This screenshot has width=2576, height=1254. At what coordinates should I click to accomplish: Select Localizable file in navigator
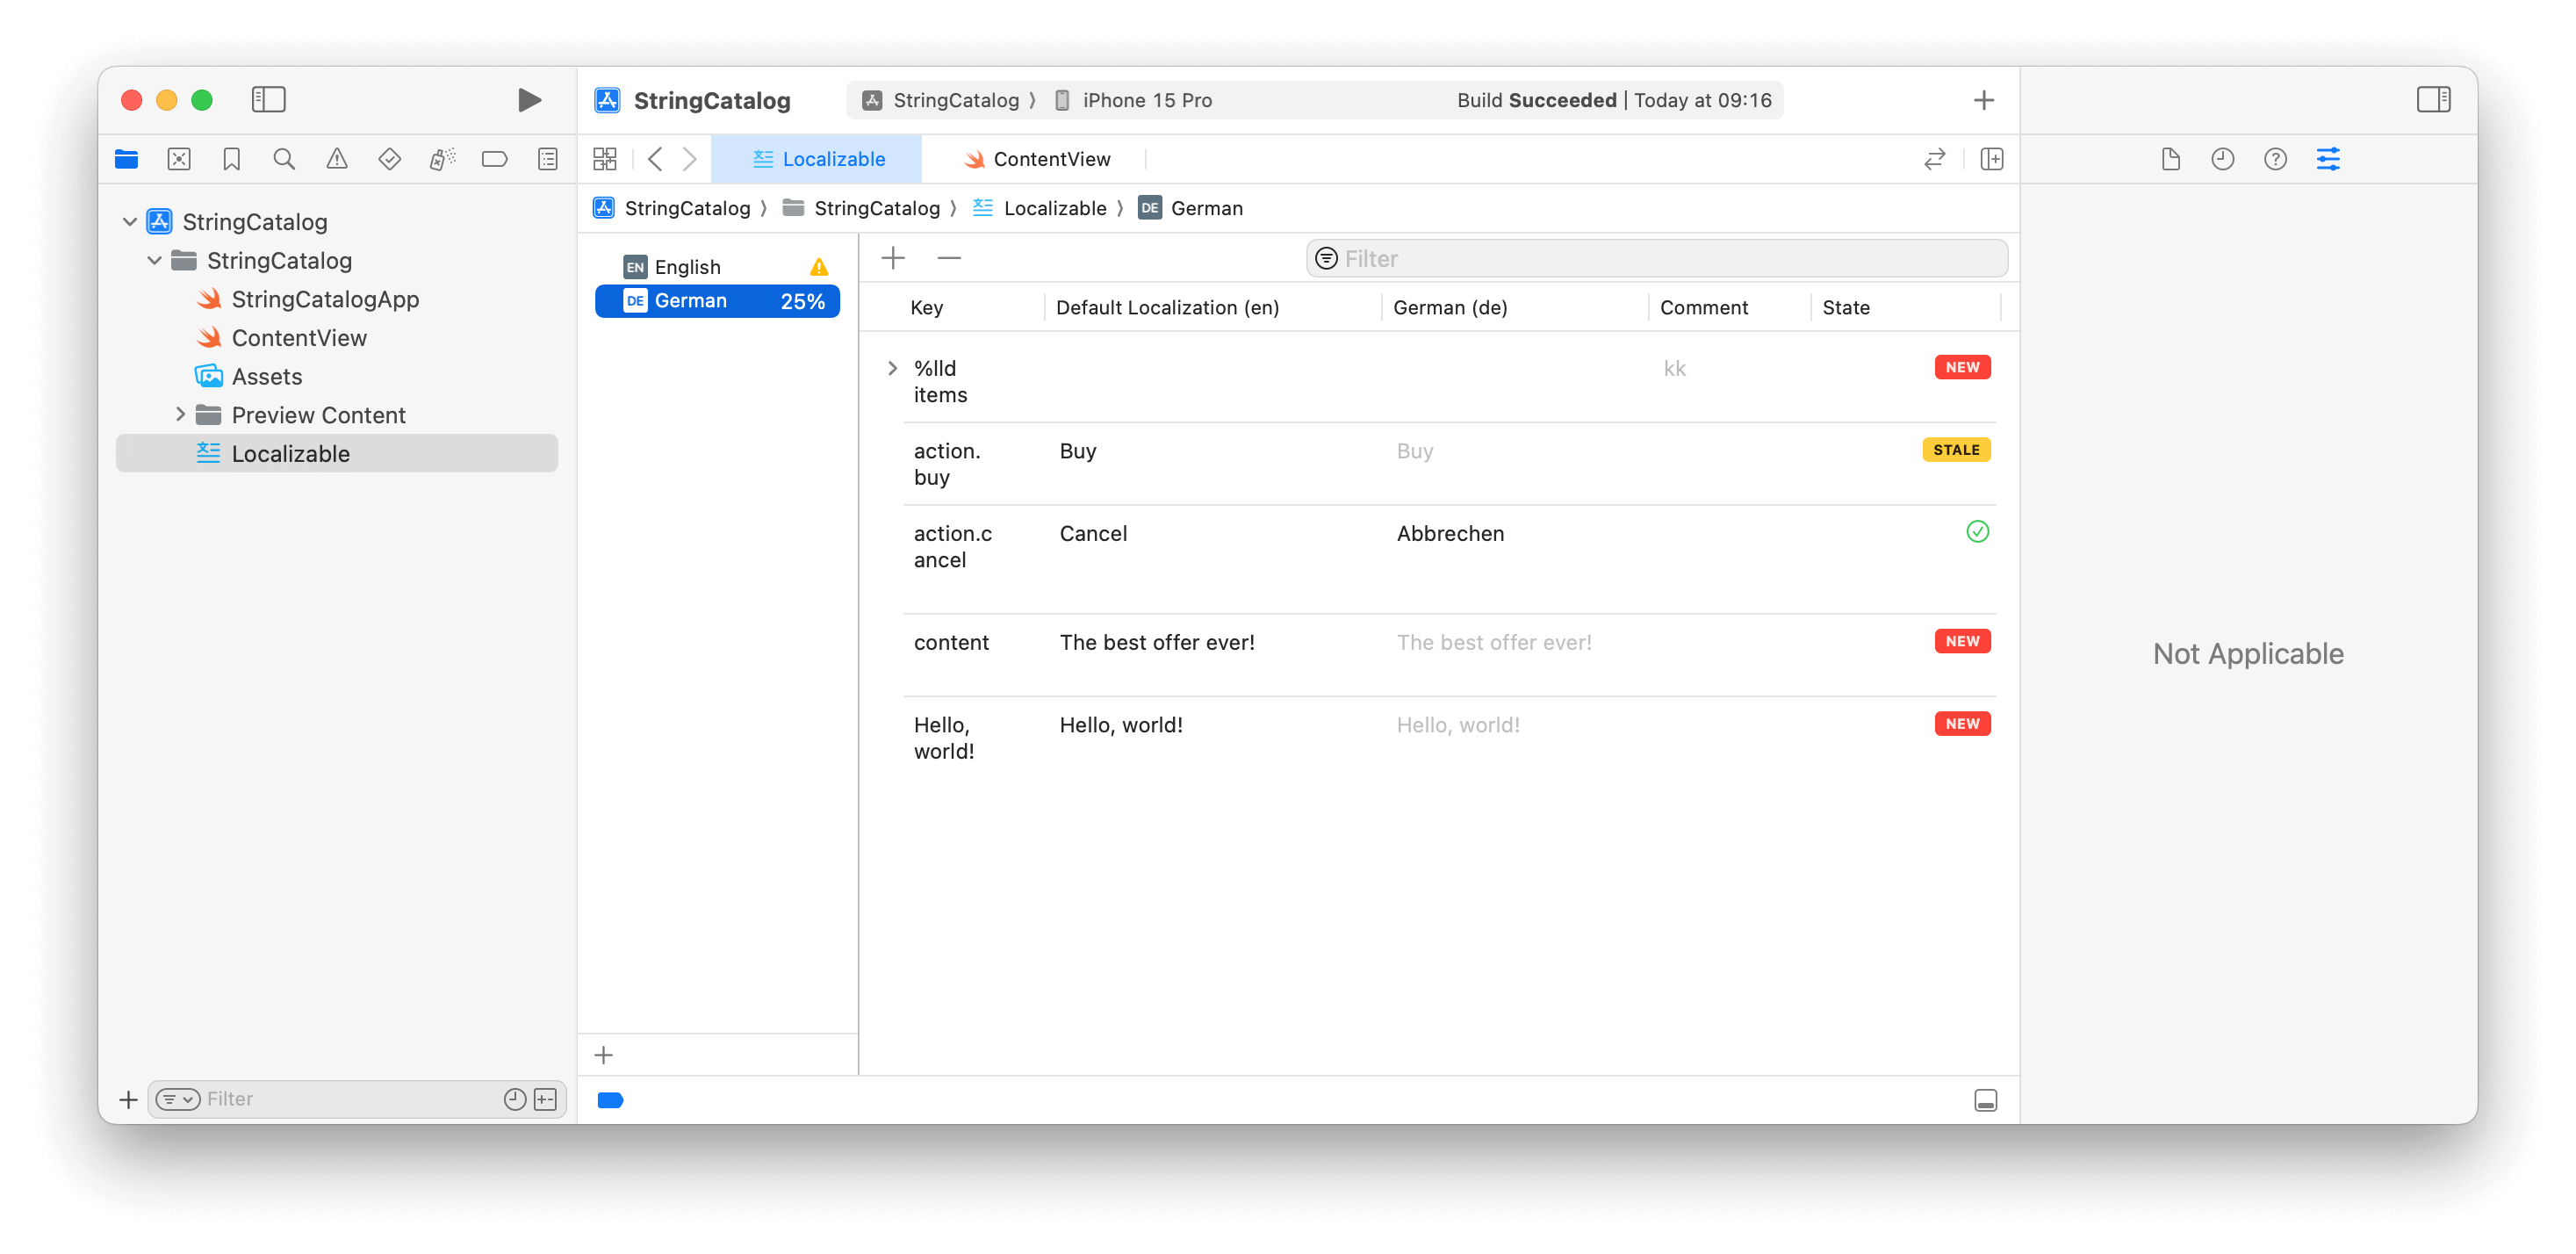(x=336, y=453)
